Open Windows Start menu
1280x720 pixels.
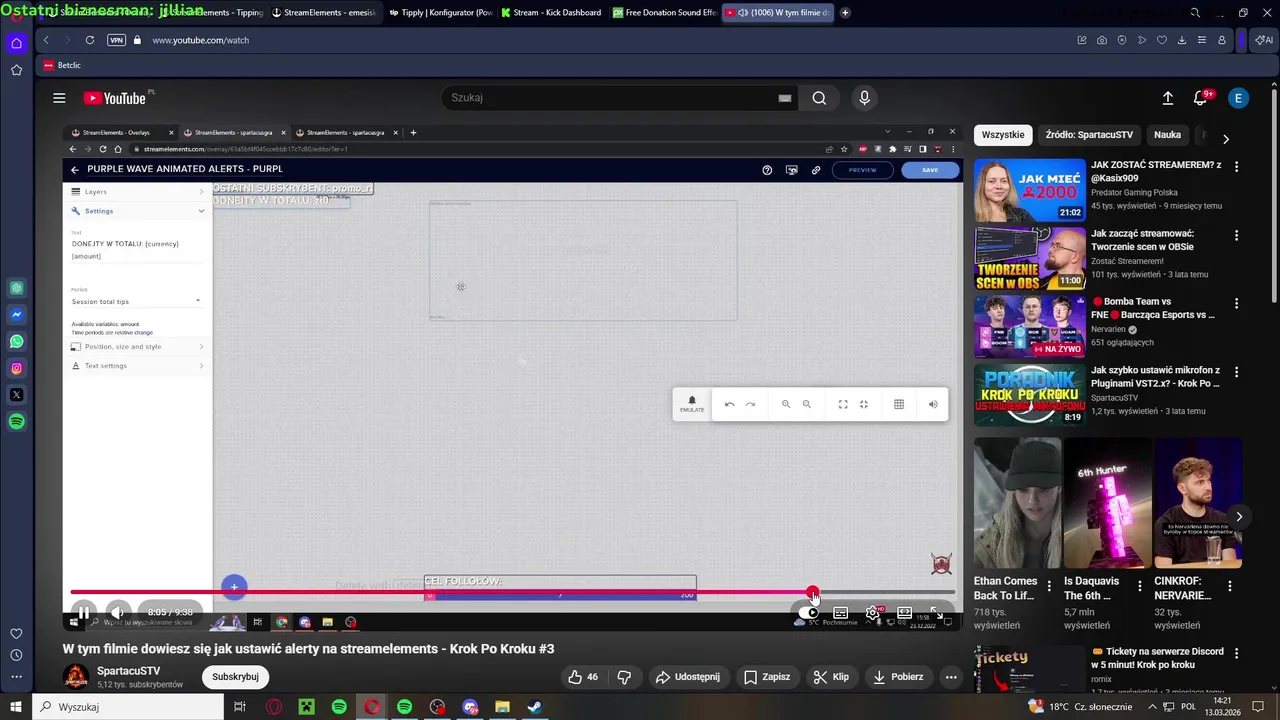15,707
